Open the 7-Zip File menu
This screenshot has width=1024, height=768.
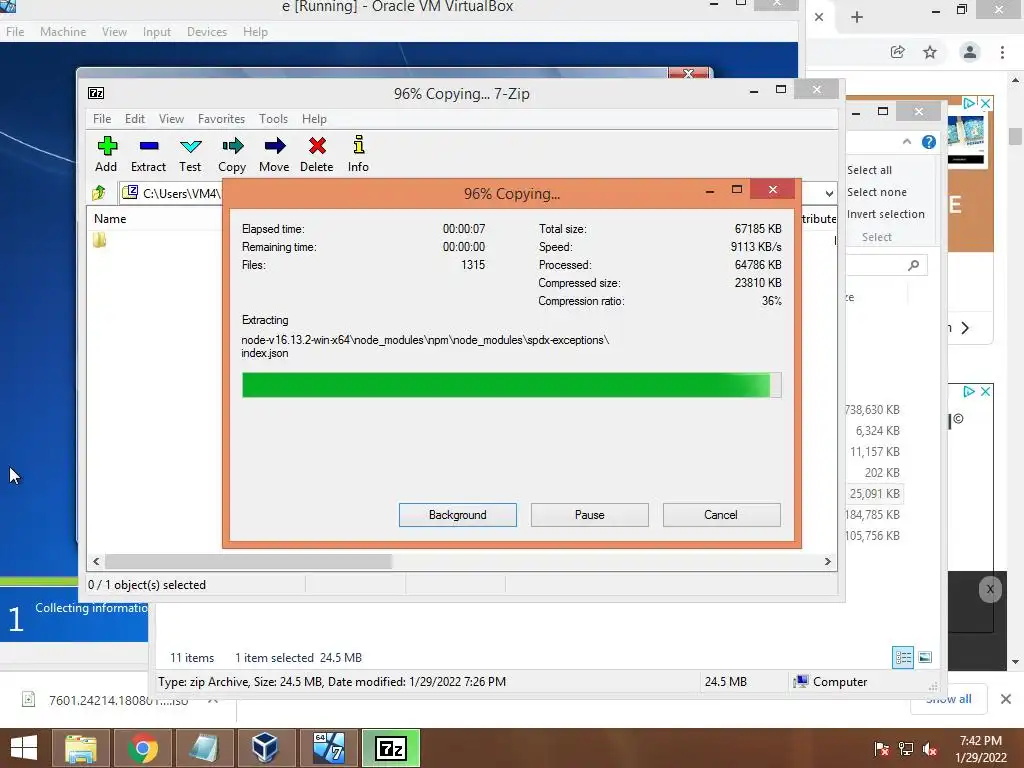pyautogui.click(x=102, y=119)
